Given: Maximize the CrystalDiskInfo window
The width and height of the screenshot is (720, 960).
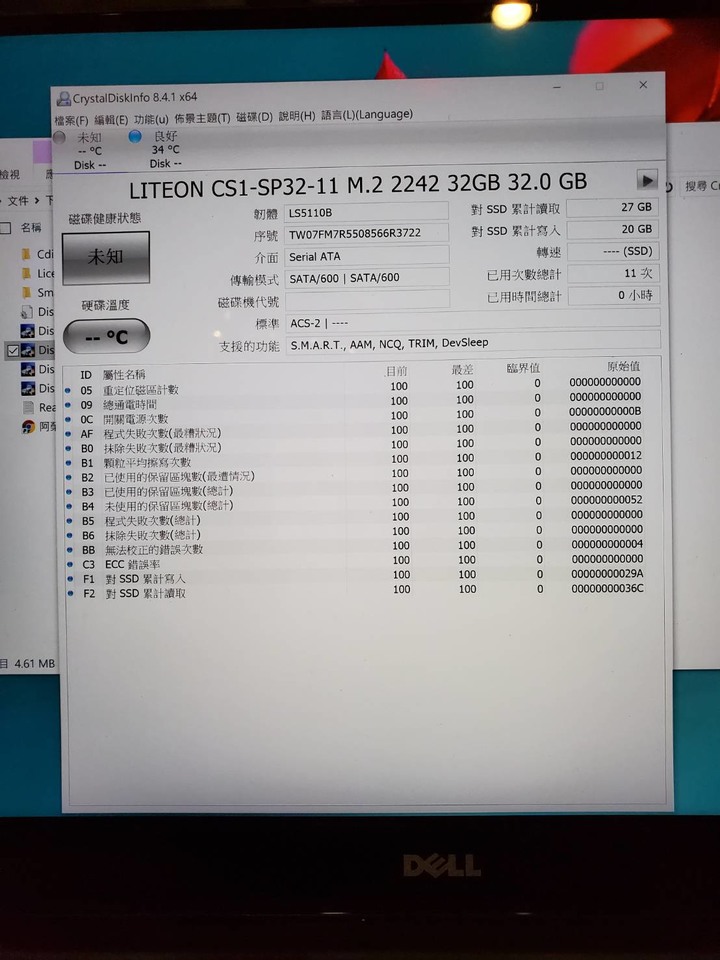Looking at the screenshot, I should click(x=600, y=86).
